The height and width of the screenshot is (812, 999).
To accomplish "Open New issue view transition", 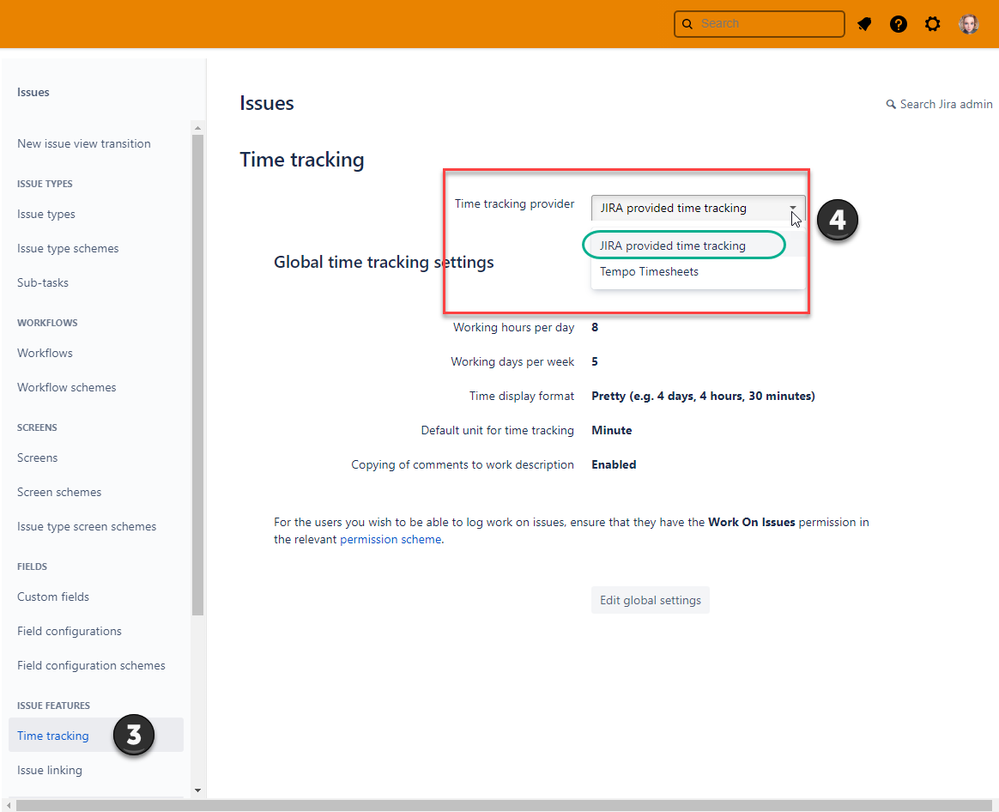I will coord(84,144).
